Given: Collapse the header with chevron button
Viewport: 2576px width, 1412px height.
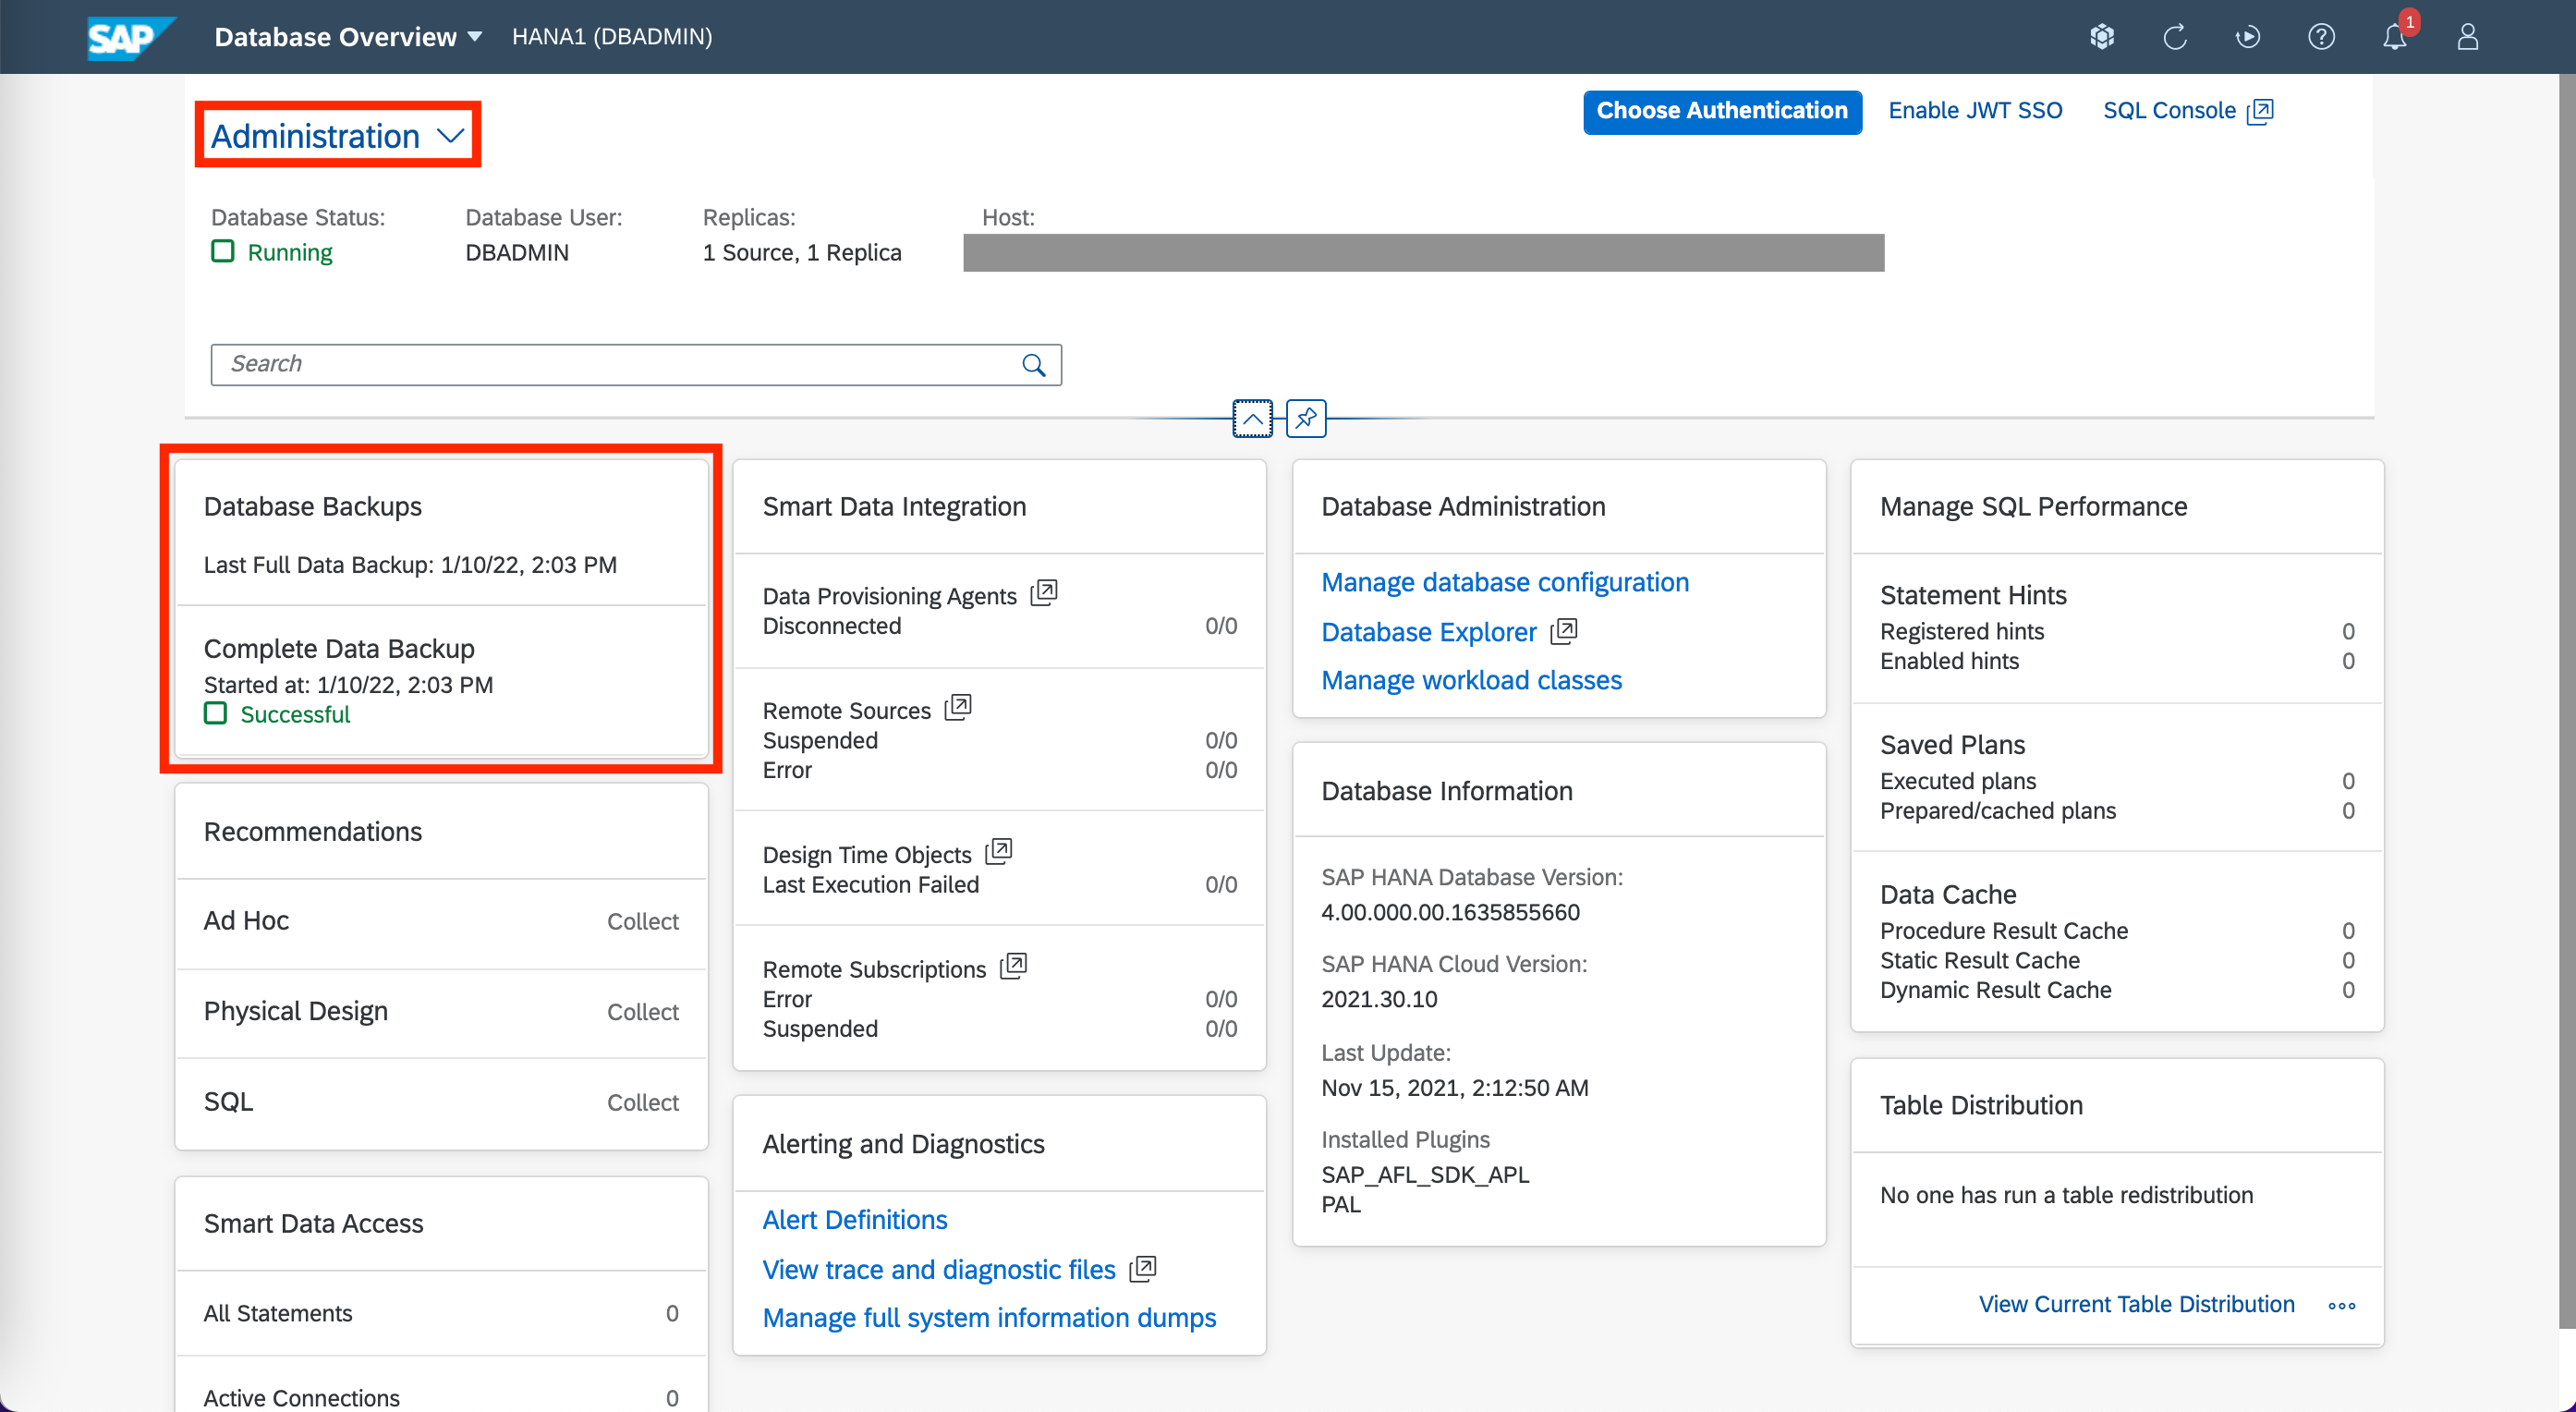Looking at the screenshot, I should click(x=1252, y=418).
